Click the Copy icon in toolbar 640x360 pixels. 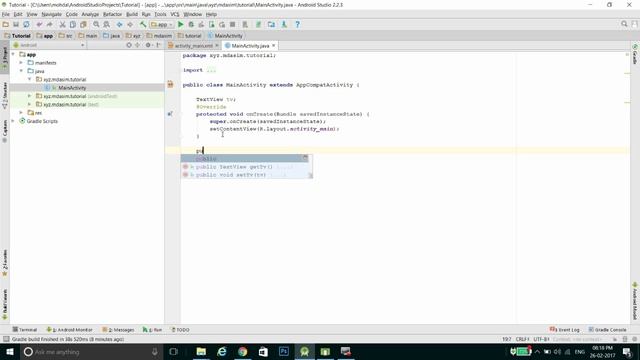pos(73,24)
